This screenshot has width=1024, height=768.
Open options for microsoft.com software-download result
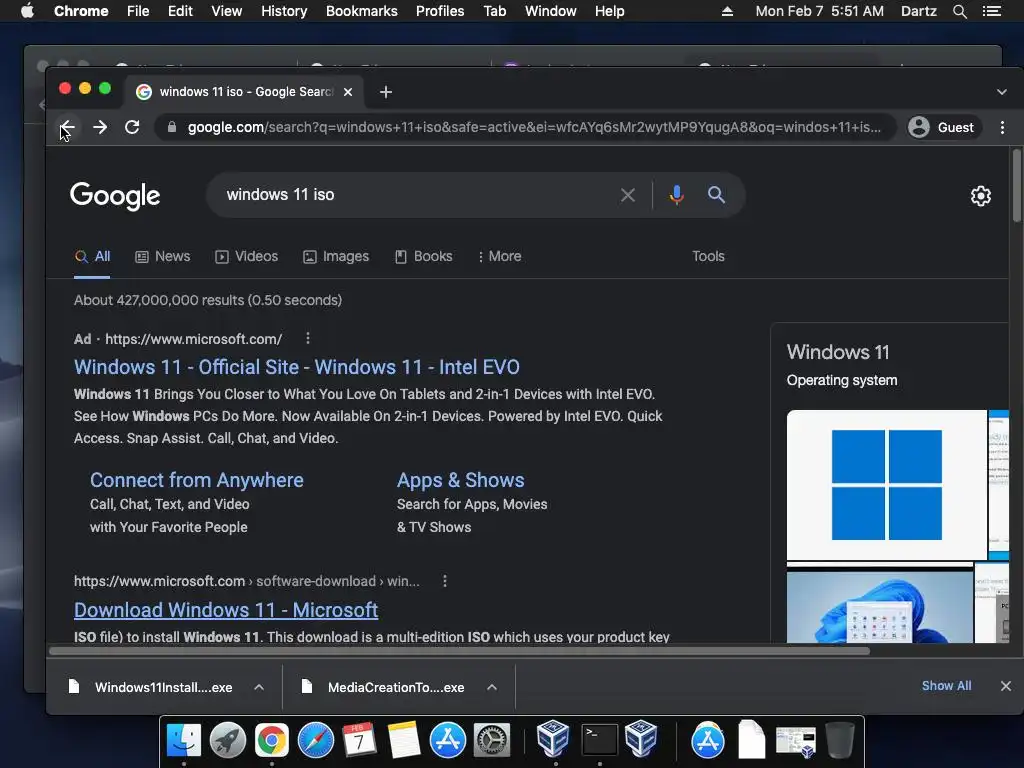click(445, 581)
